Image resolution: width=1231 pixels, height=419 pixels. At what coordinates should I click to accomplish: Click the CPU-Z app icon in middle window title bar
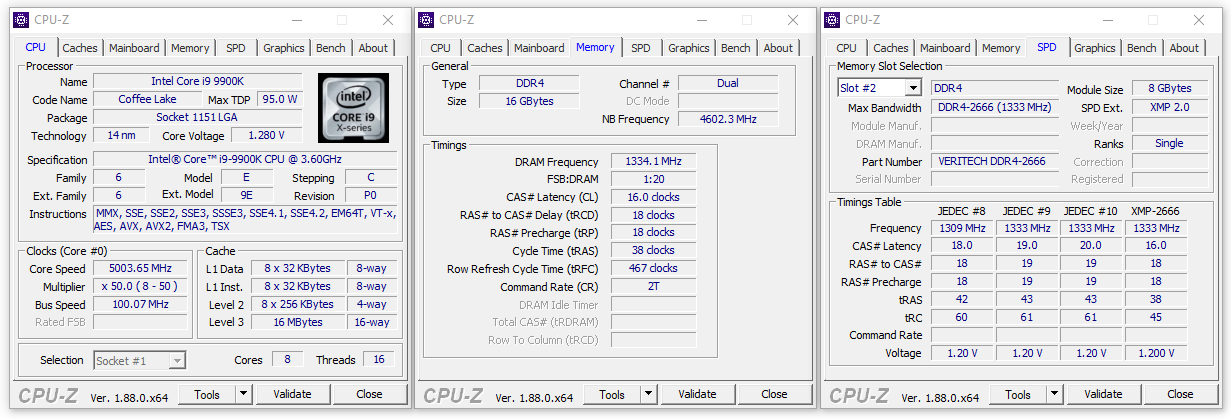(x=426, y=20)
